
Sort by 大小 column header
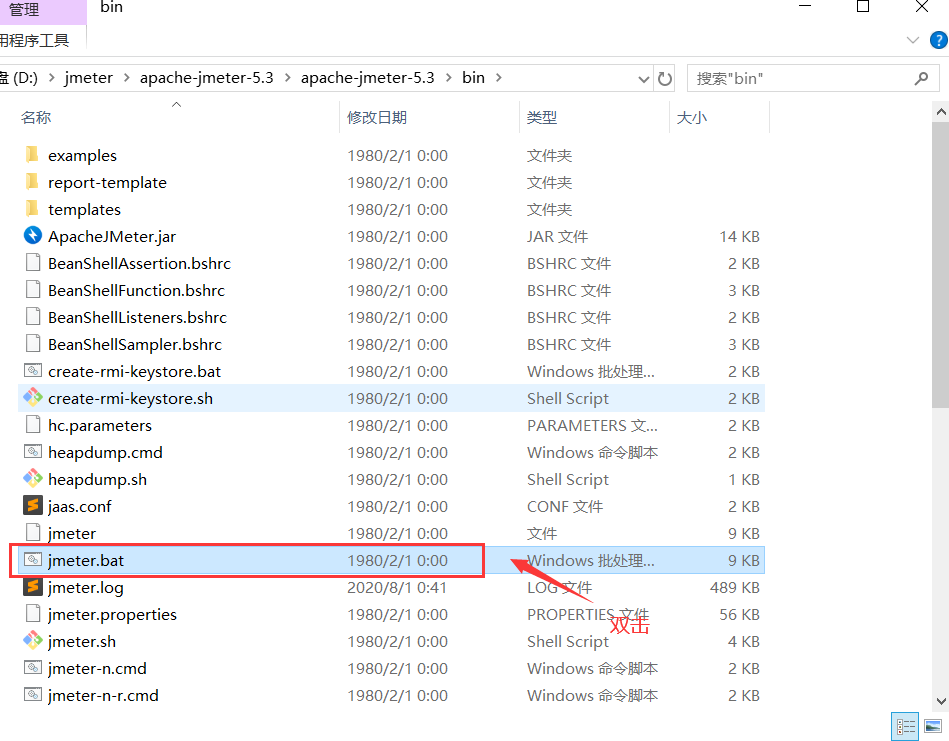tap(691, 117)
